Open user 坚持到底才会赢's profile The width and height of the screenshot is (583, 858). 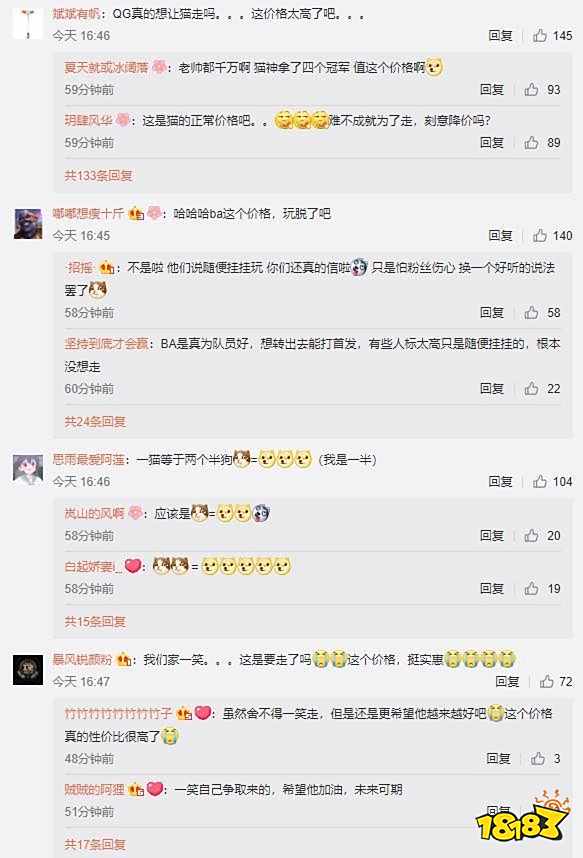click(x=106, y=344)
